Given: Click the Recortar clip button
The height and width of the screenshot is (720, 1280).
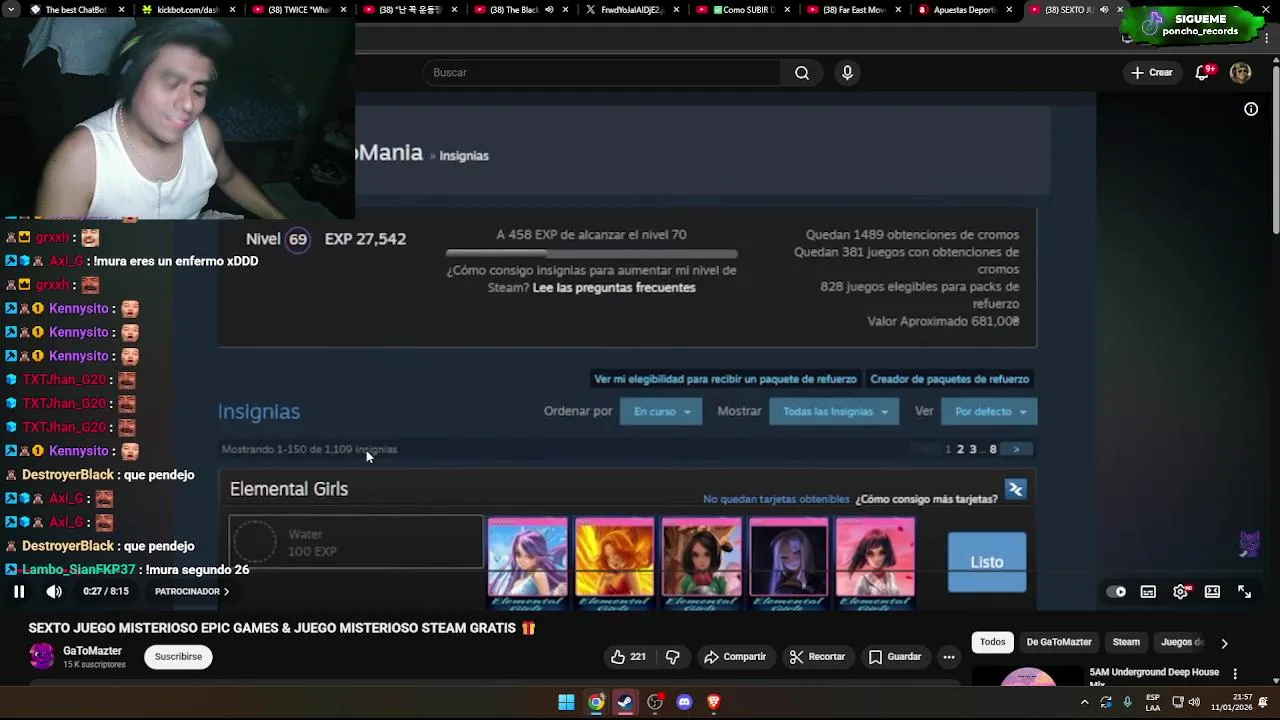Looking at the screenshot, I should (817, 657).
